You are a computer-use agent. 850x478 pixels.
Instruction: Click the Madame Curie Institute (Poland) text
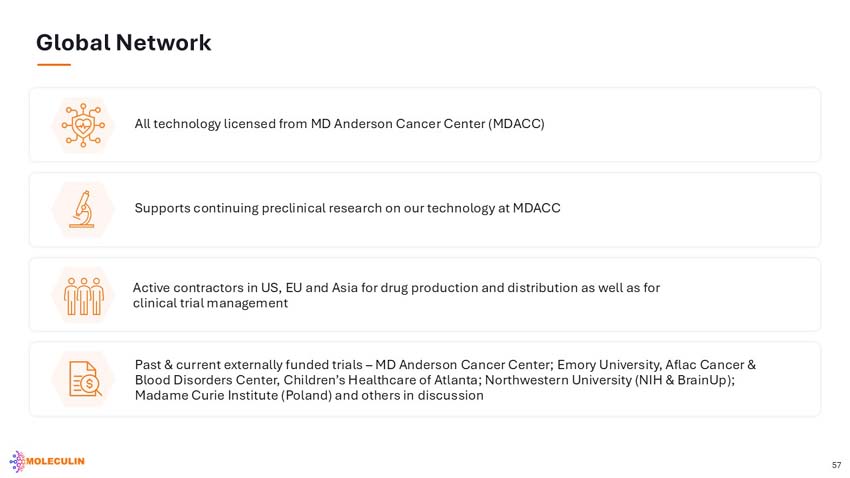coord(233,395)
